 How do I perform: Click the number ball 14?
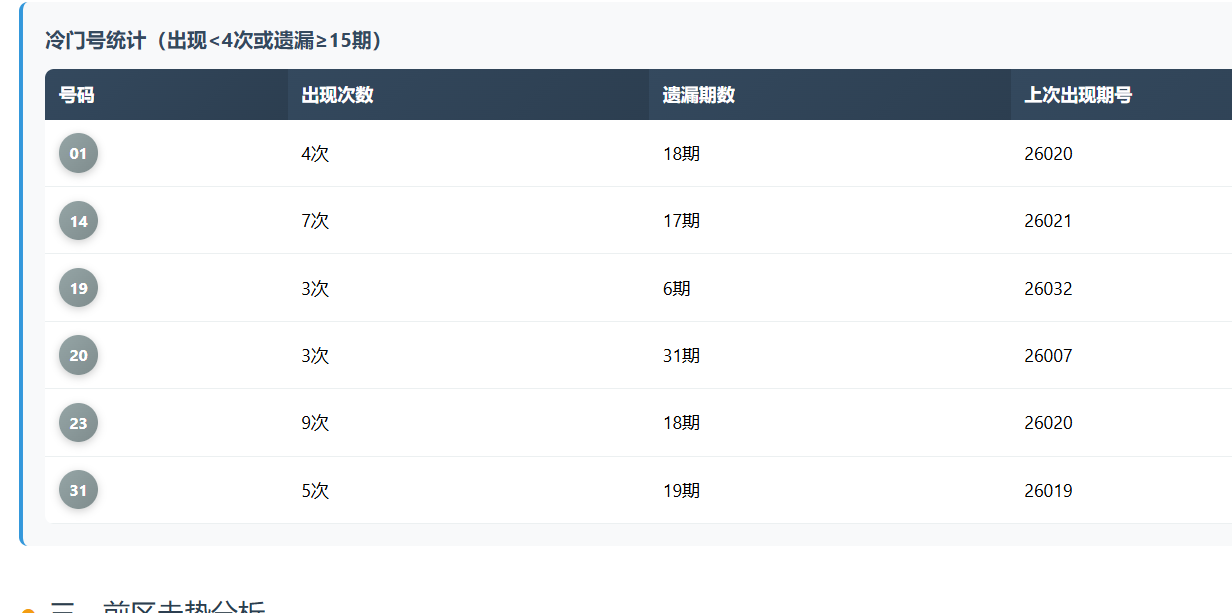[78, 221]
